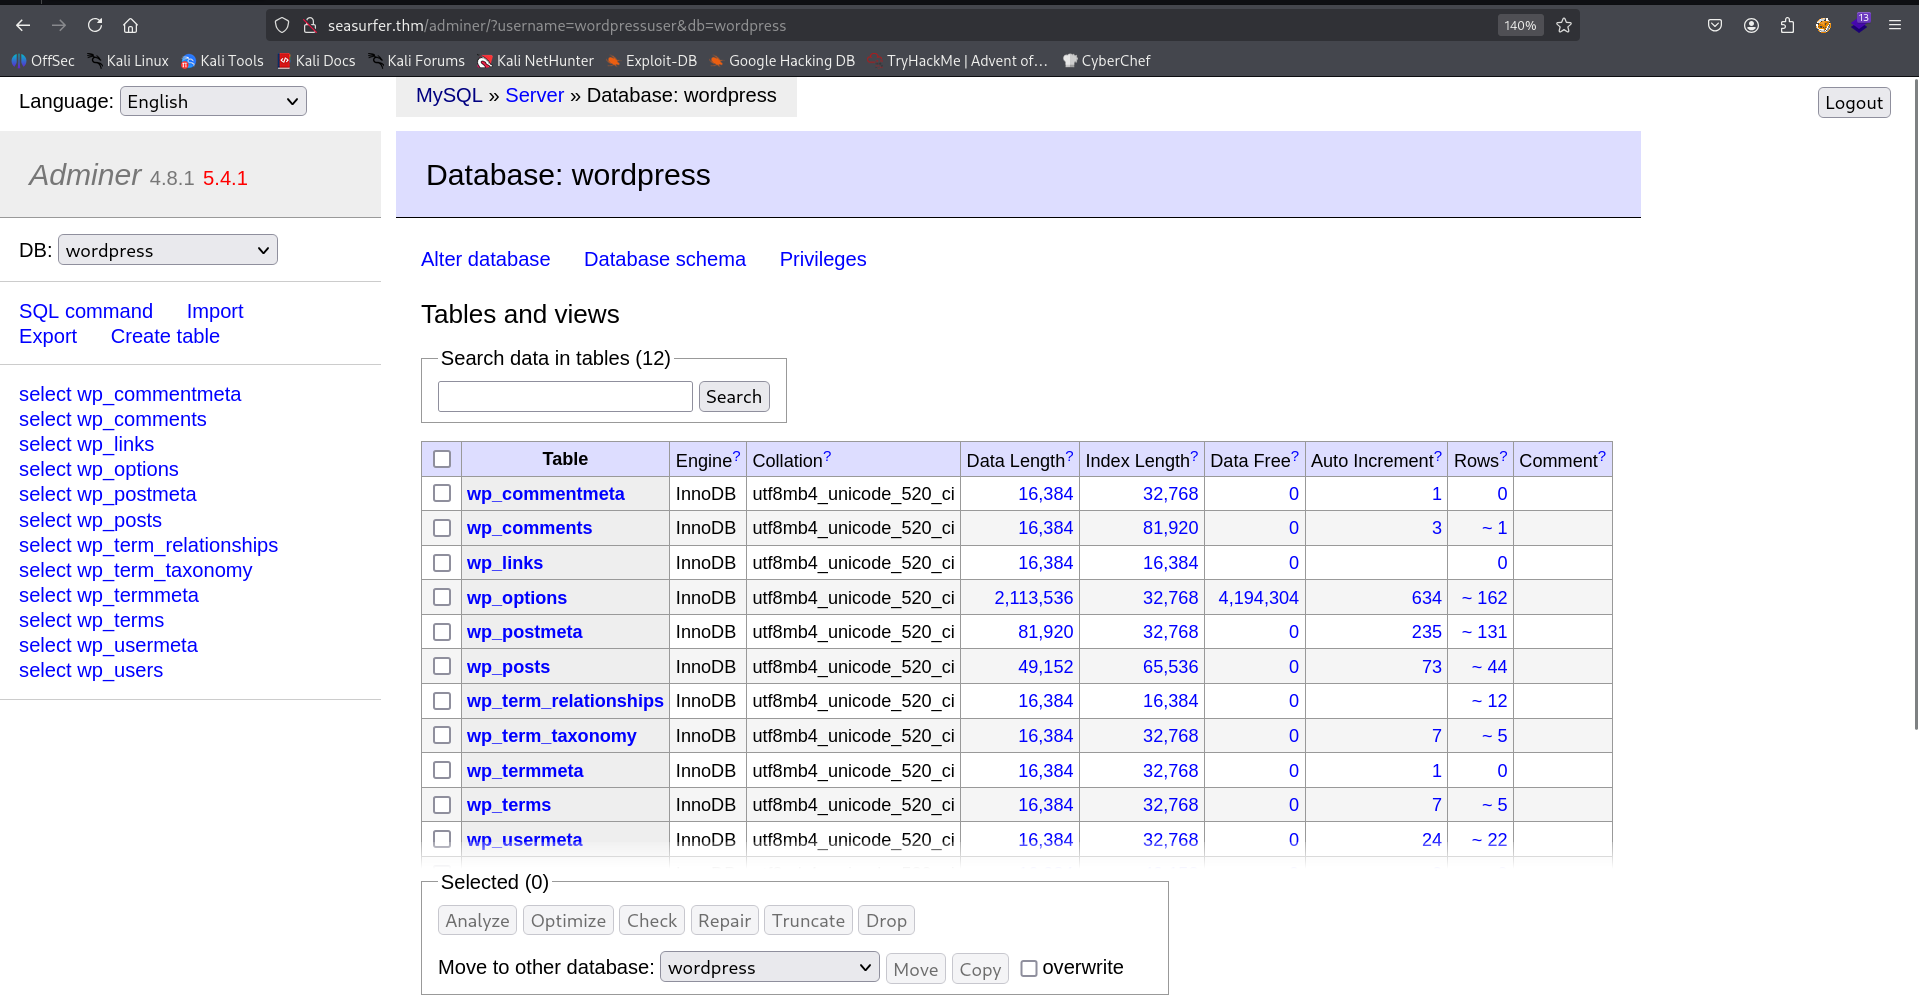Click the browser reload icon
The image size is (1919, 1005).
click(95, 25)
